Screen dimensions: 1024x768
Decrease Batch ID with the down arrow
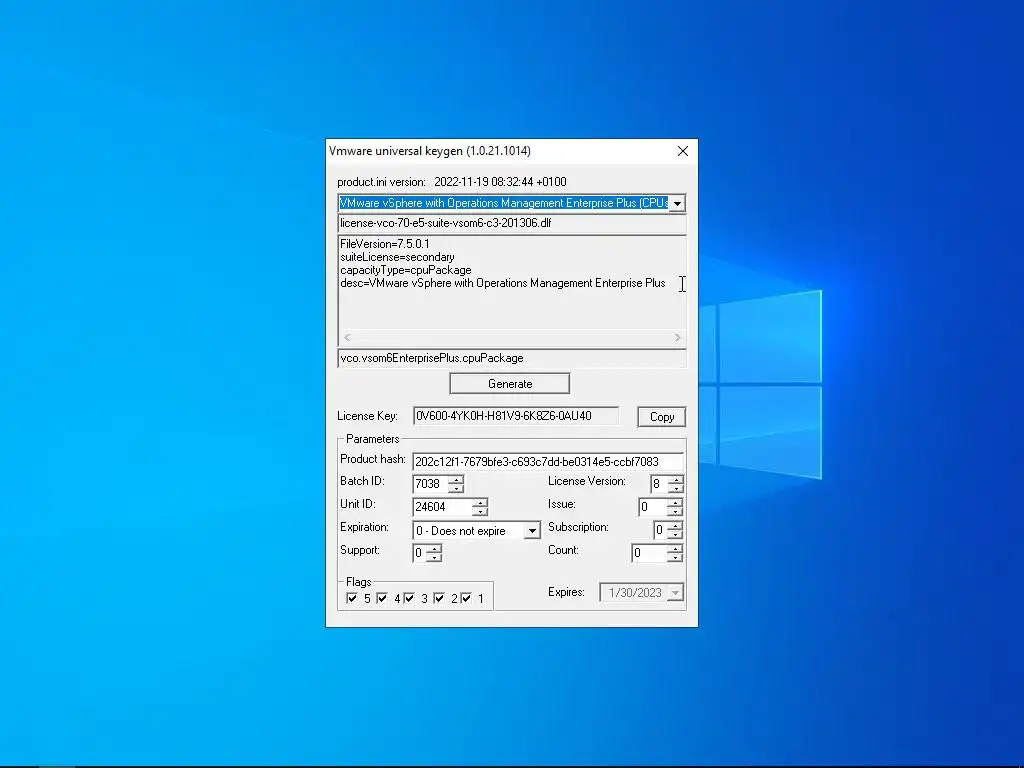(456, 488)
